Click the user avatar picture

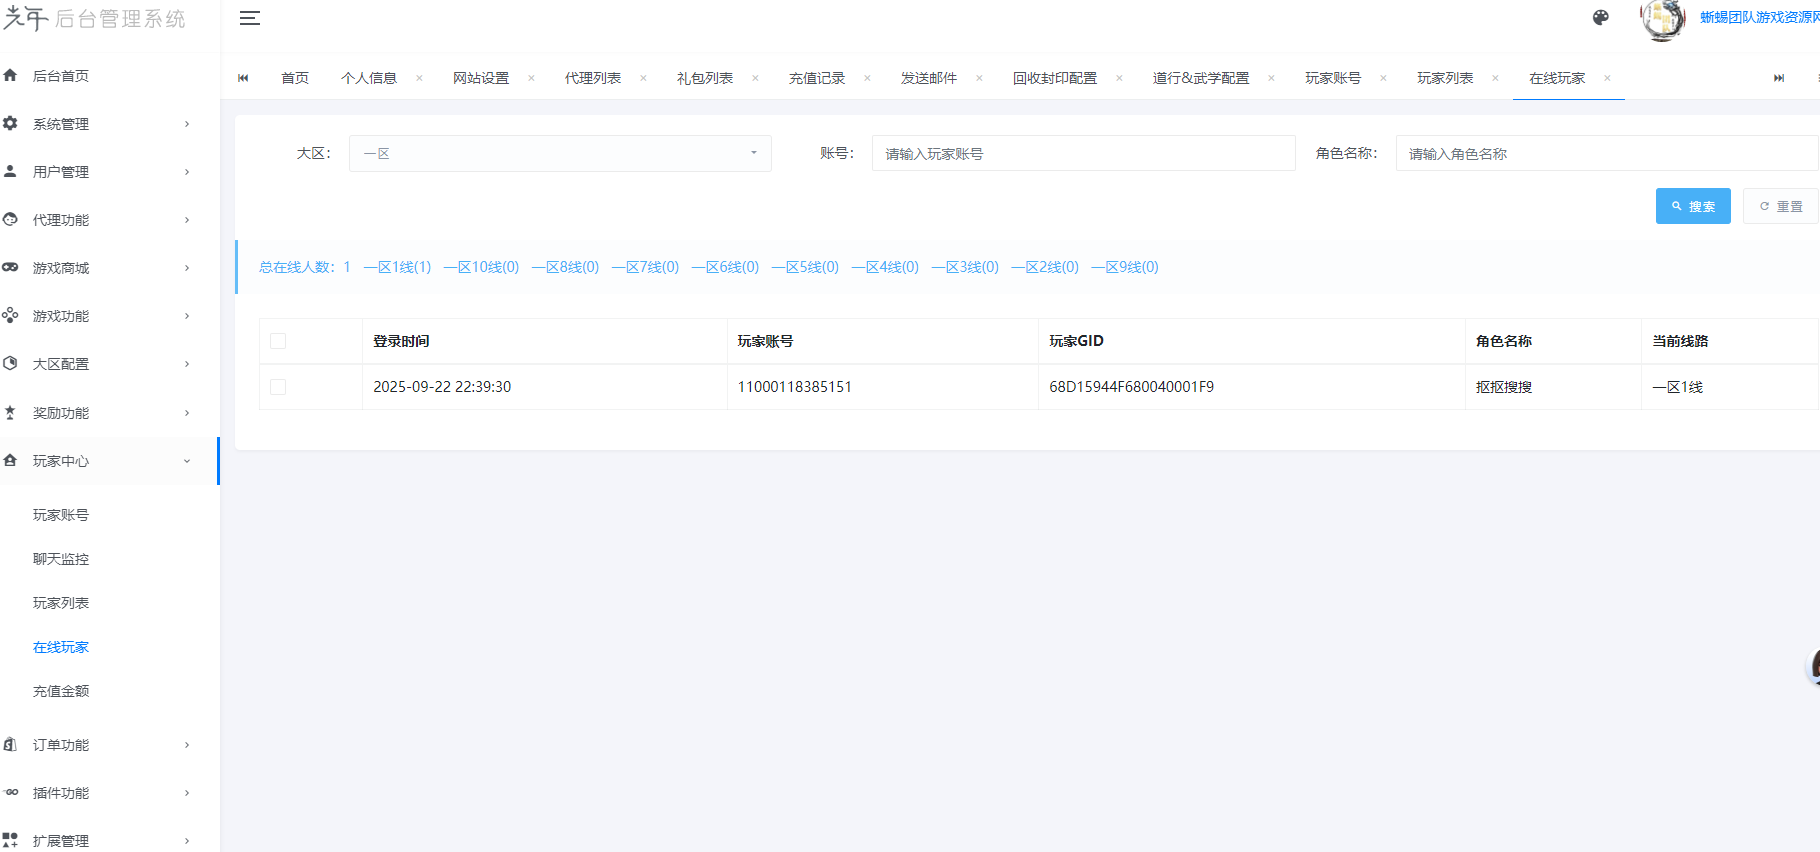pos(1662,19)
